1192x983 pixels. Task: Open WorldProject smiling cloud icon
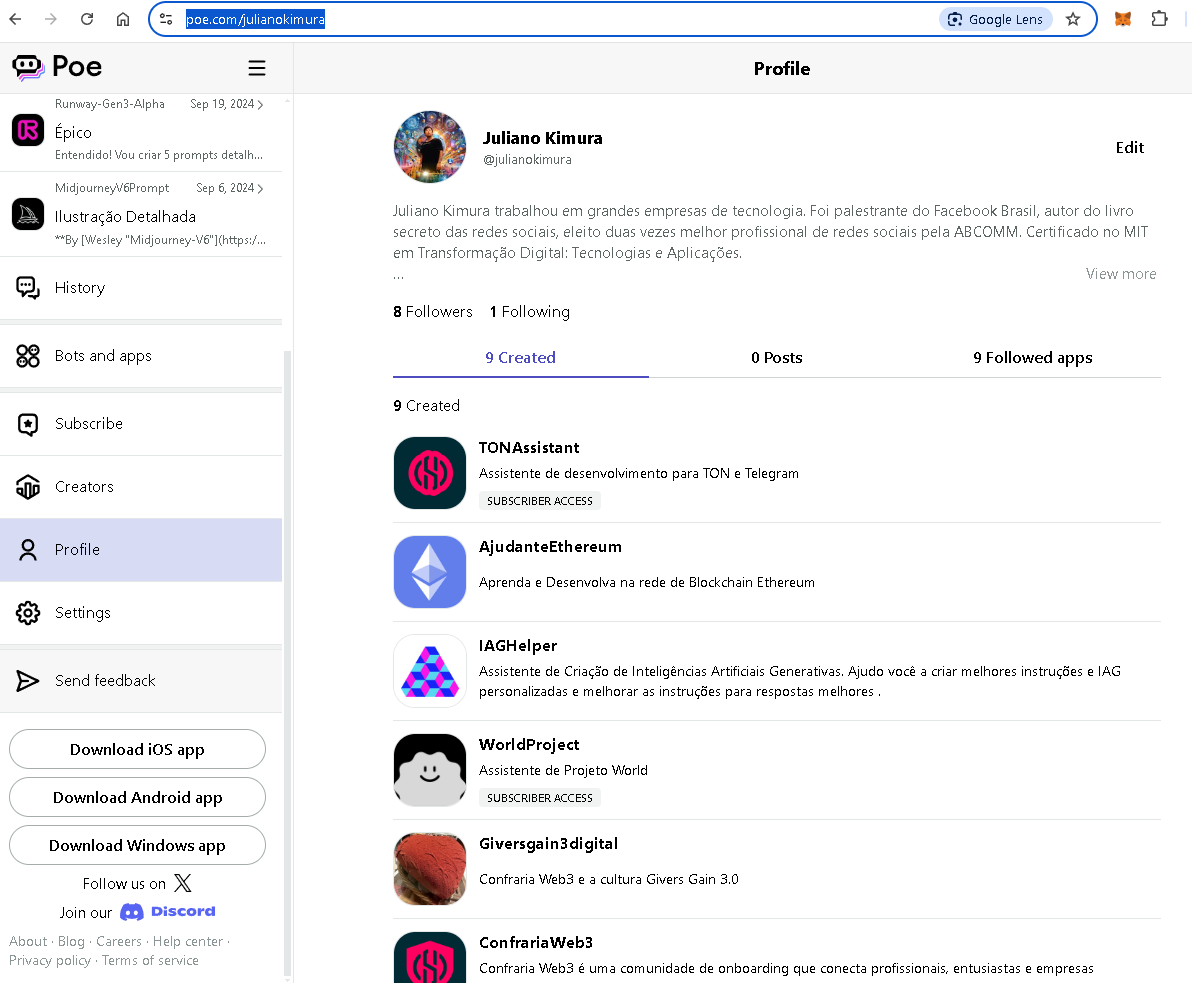click(x=430, y=769)
